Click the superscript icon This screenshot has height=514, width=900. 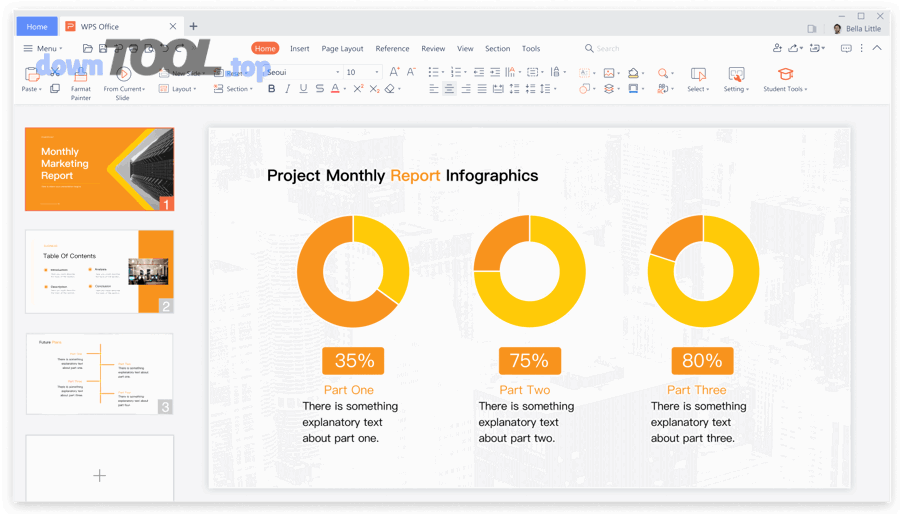[x=358, y=89]
